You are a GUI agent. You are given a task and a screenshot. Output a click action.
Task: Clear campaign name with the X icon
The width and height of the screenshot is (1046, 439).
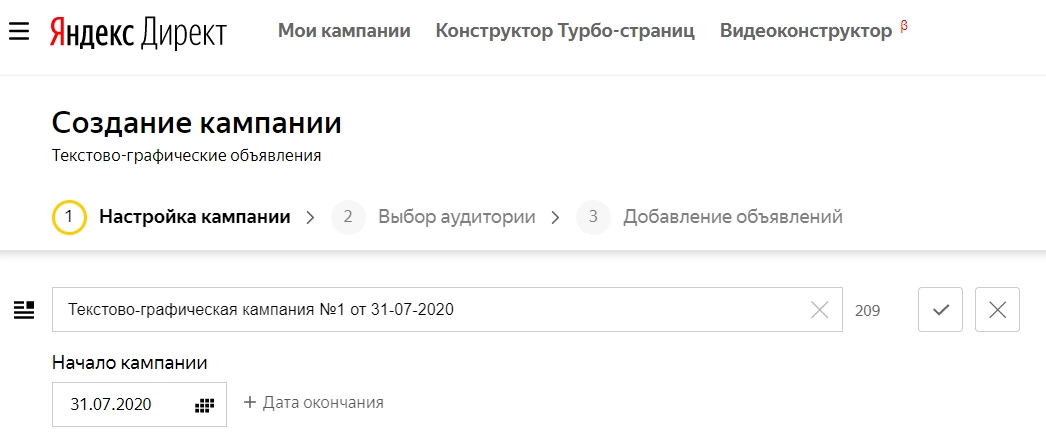click(819, 310)
